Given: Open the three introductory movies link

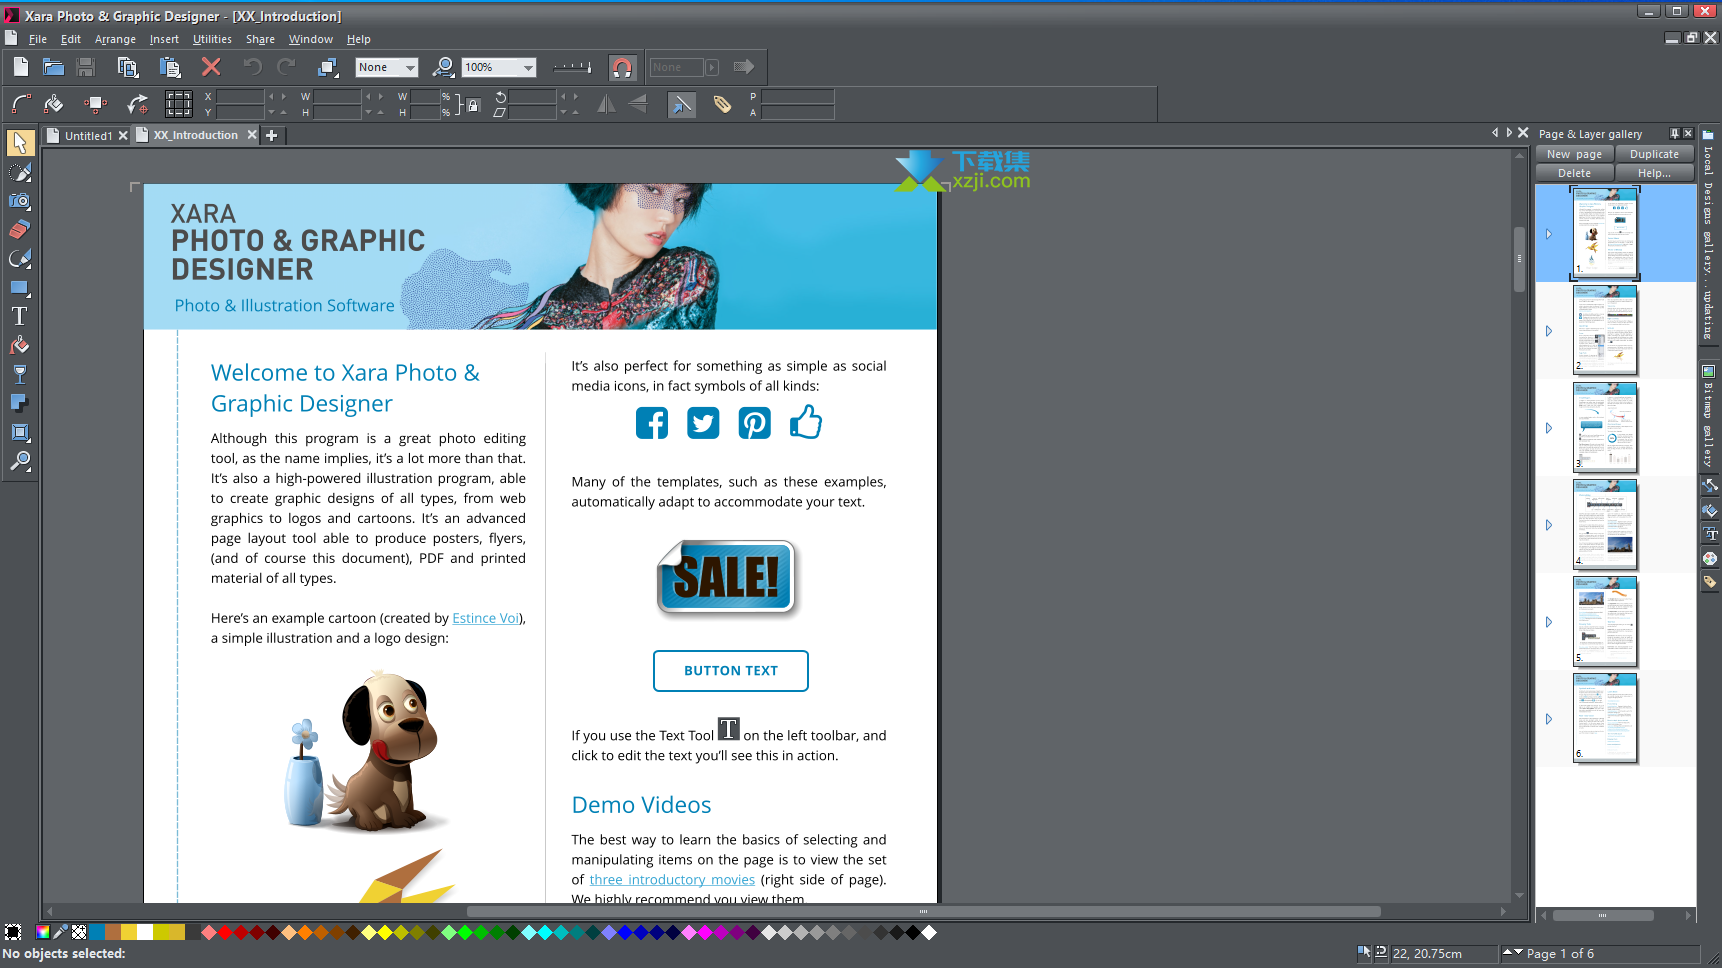Looking at the screenshot, I should (672, 880).
